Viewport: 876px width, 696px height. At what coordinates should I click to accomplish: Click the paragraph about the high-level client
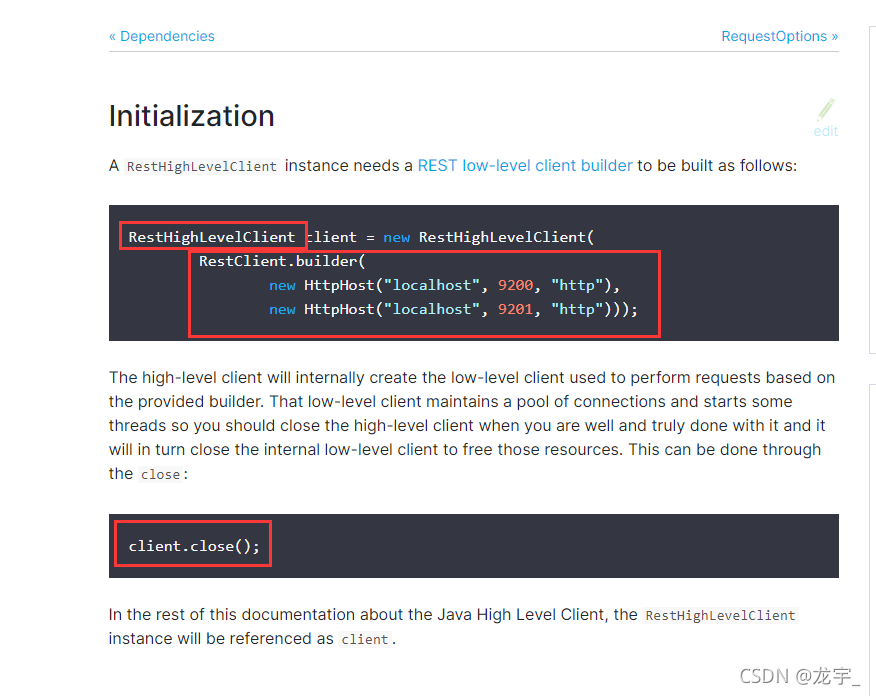click(472, 426)
